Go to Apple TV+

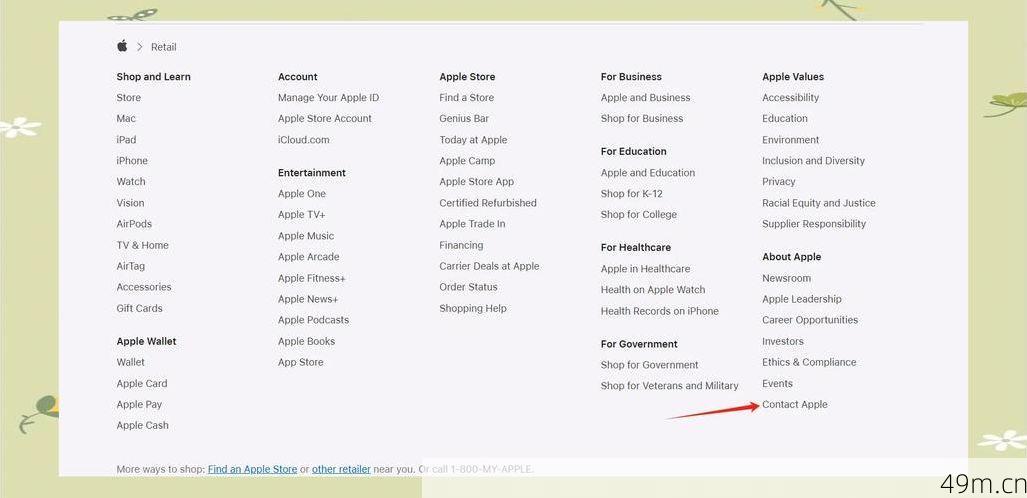pyautogui.click(x=302, y=215)
